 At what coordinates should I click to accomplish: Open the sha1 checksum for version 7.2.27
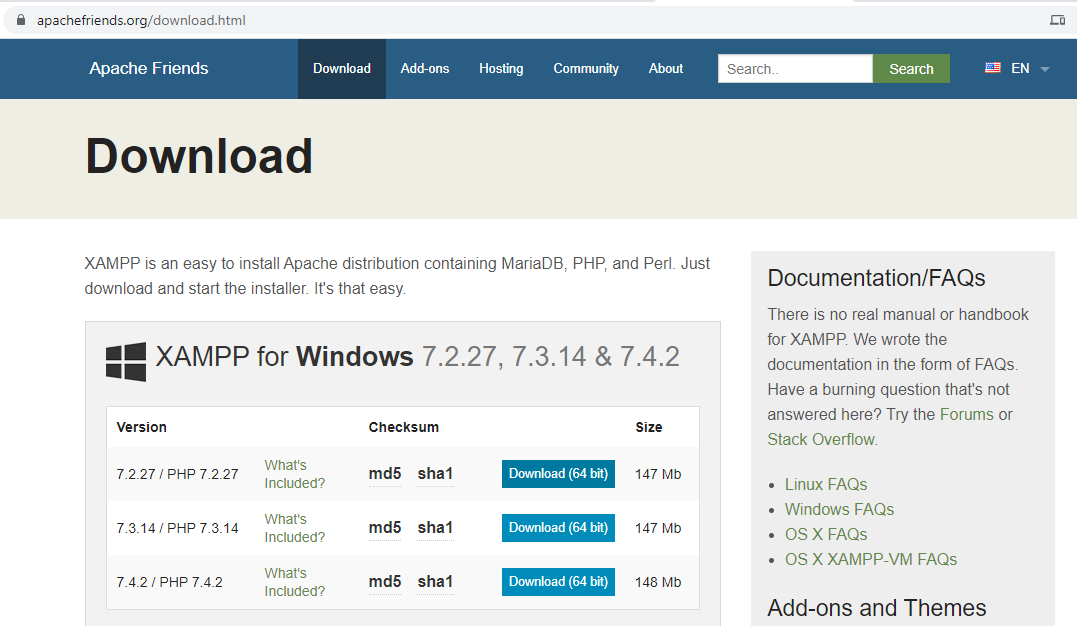pos(435,473)
